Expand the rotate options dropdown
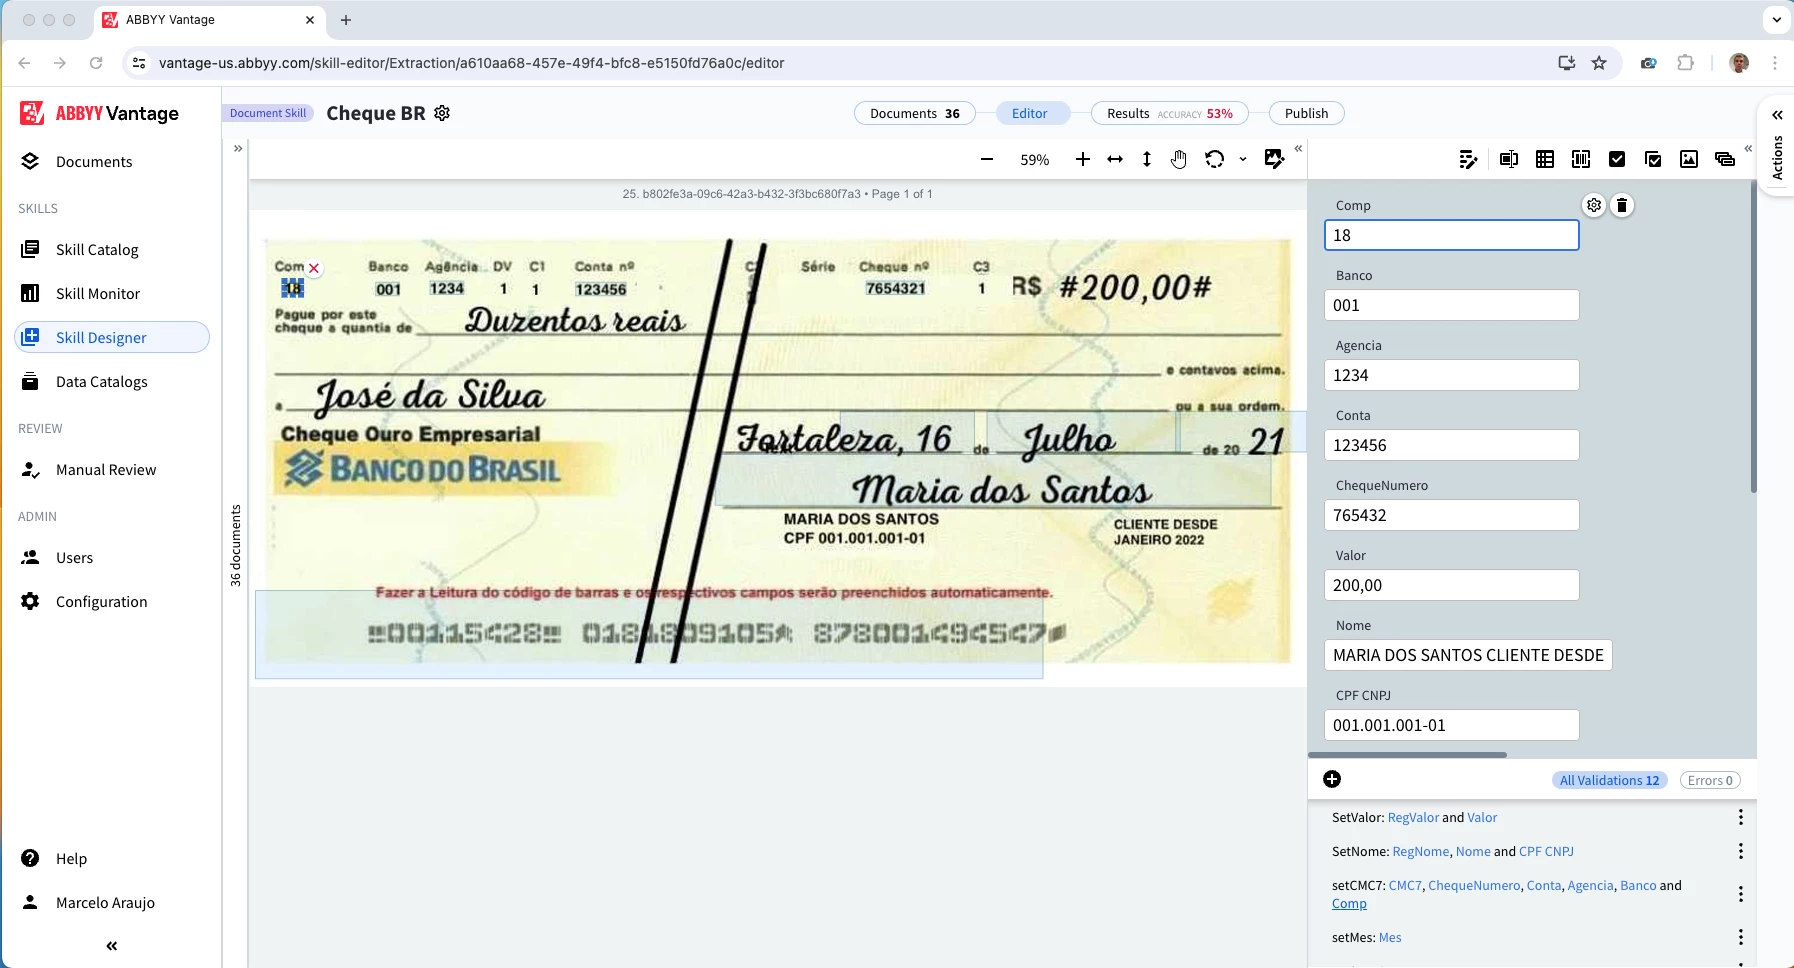This screenshot has height=968, width=1794. tap(1241, 160)
